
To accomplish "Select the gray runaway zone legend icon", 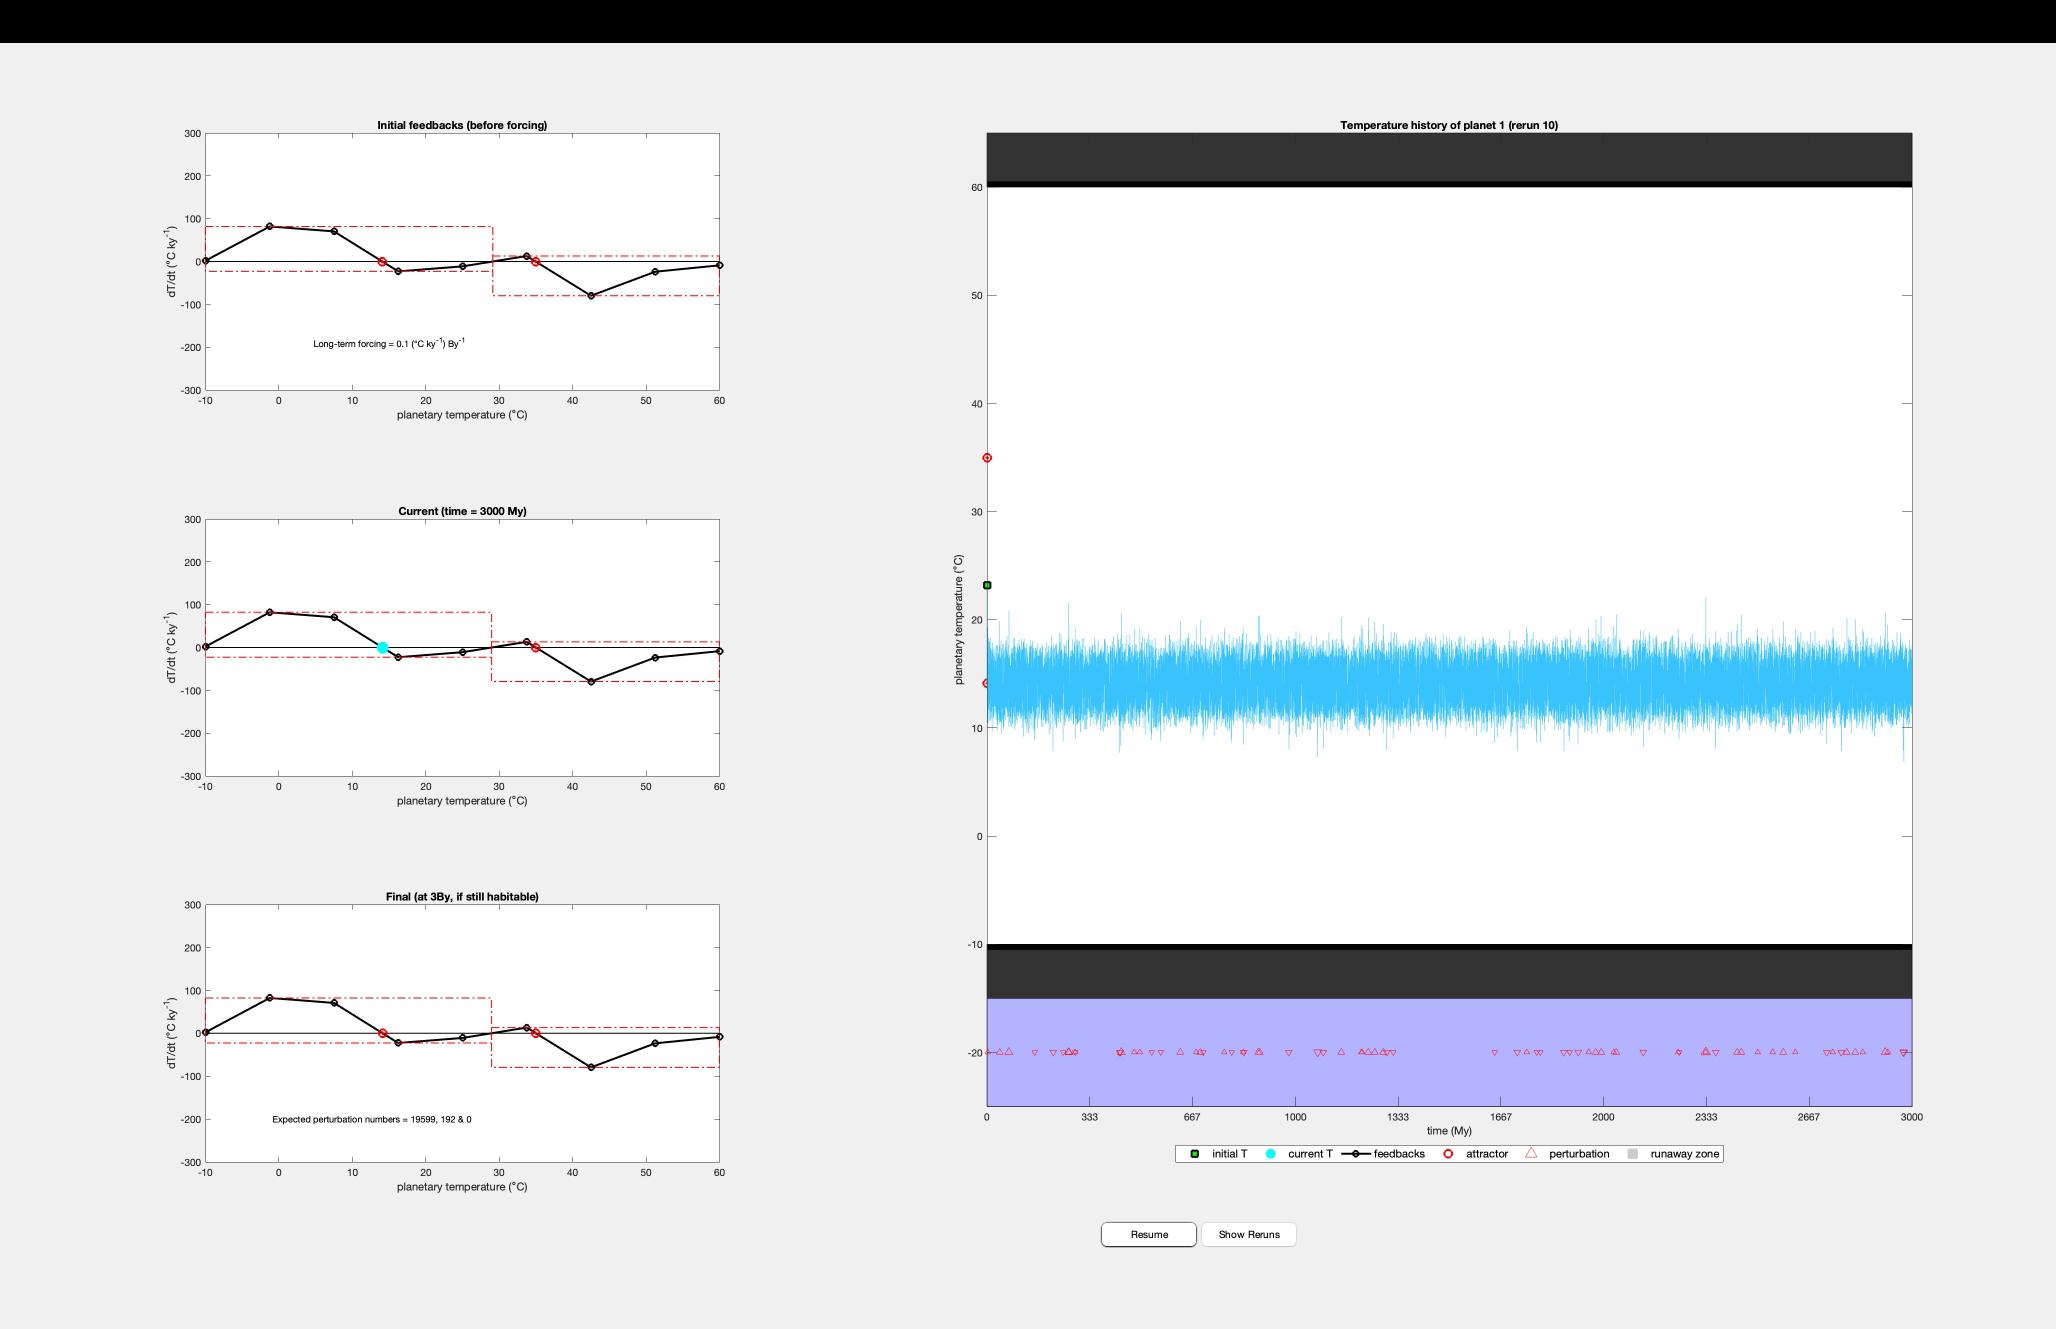I will pyautogui.click(x=1632, y=1154).
